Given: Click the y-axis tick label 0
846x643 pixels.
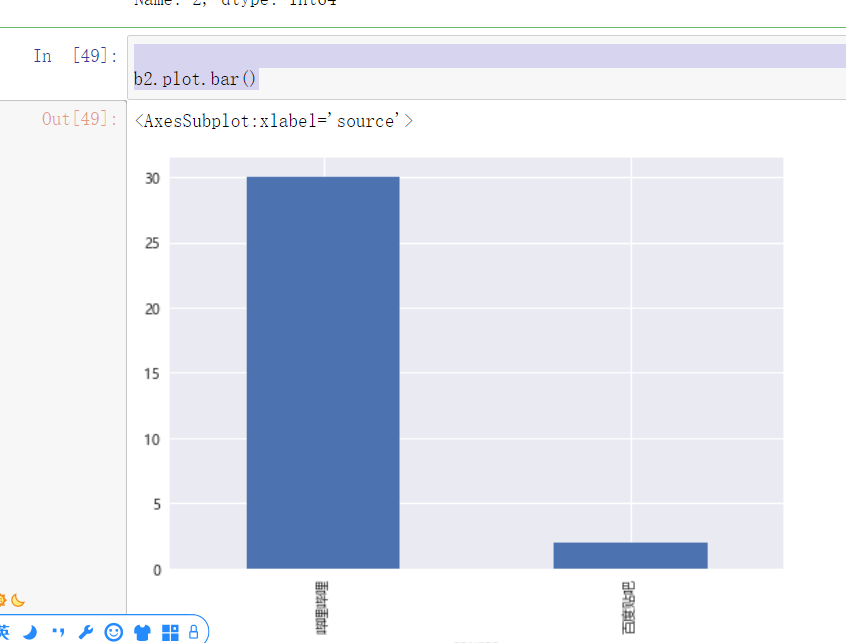Looking at the screenshot, I should 157,570.
